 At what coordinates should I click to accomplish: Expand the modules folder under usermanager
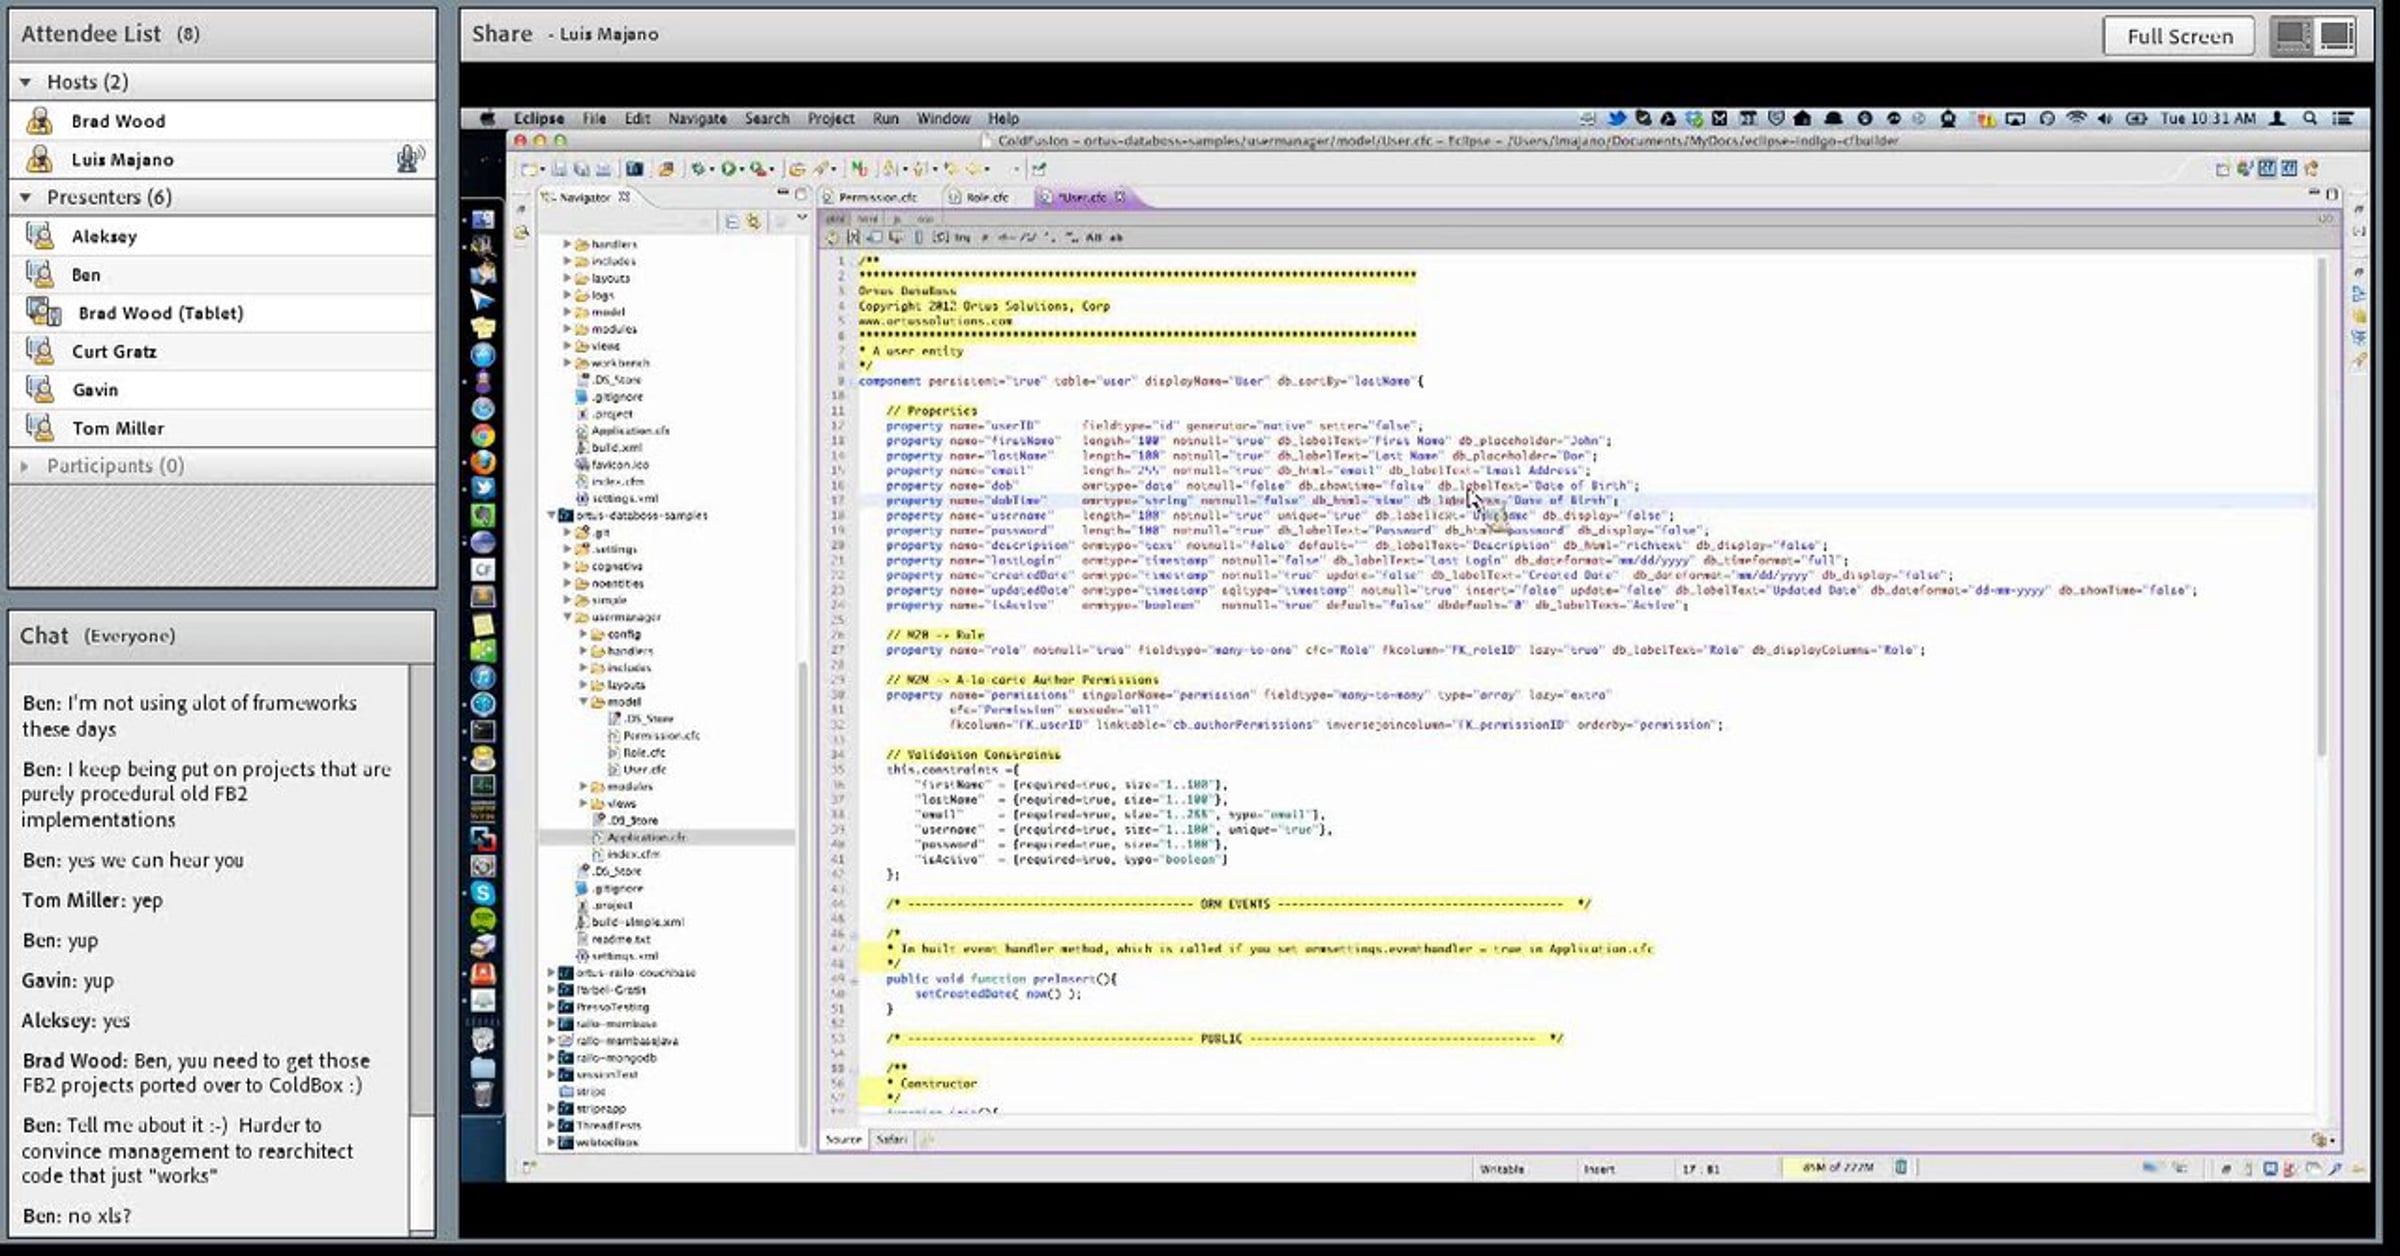click(583, 786)
